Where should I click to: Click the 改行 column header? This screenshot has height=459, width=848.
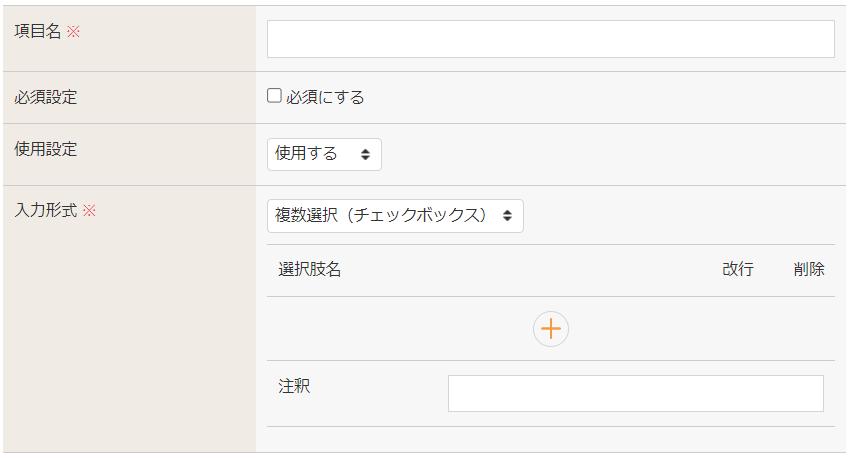[x=738, y=270]
